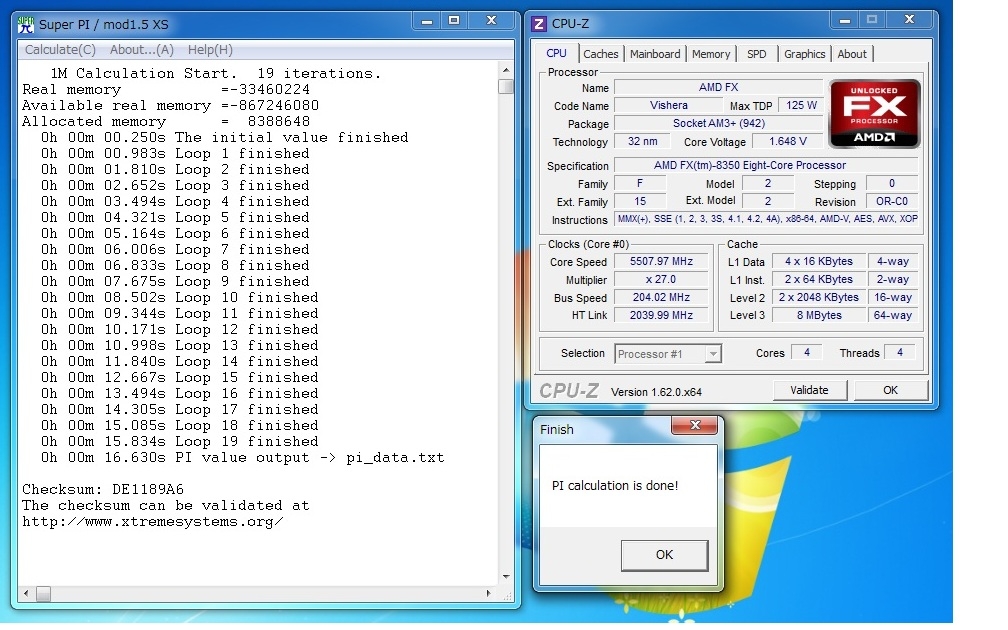The height and width of the screenshot is (630, 1008).
Task: Click the CPU-Z title bar logo icon
Action: 539,24
